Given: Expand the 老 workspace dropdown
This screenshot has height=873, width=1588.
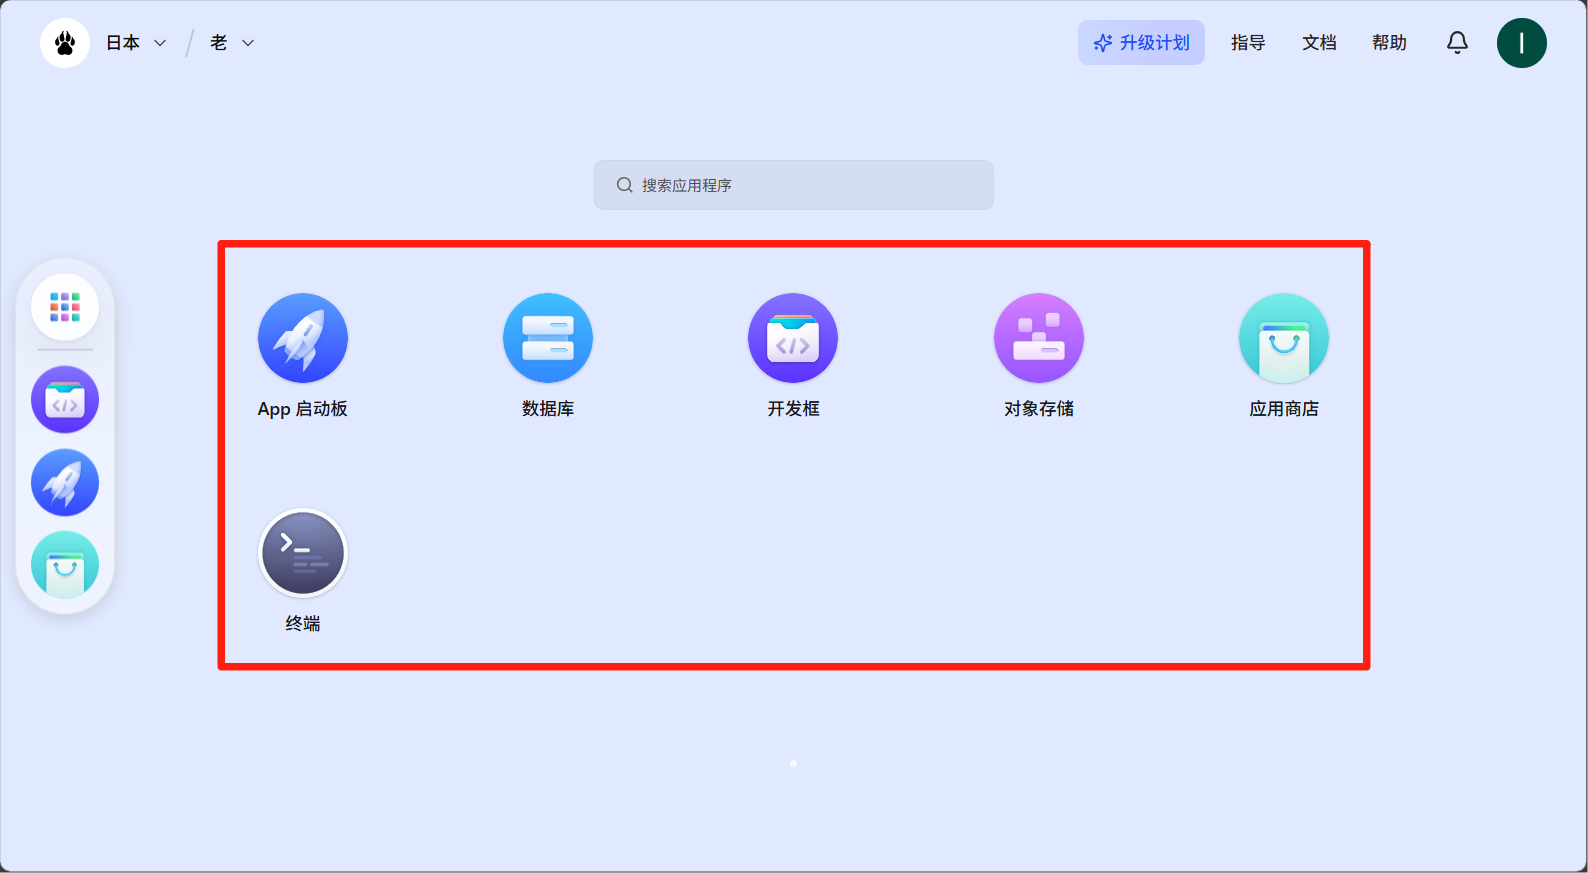Looking at the screenshot, I should [232, 43].
